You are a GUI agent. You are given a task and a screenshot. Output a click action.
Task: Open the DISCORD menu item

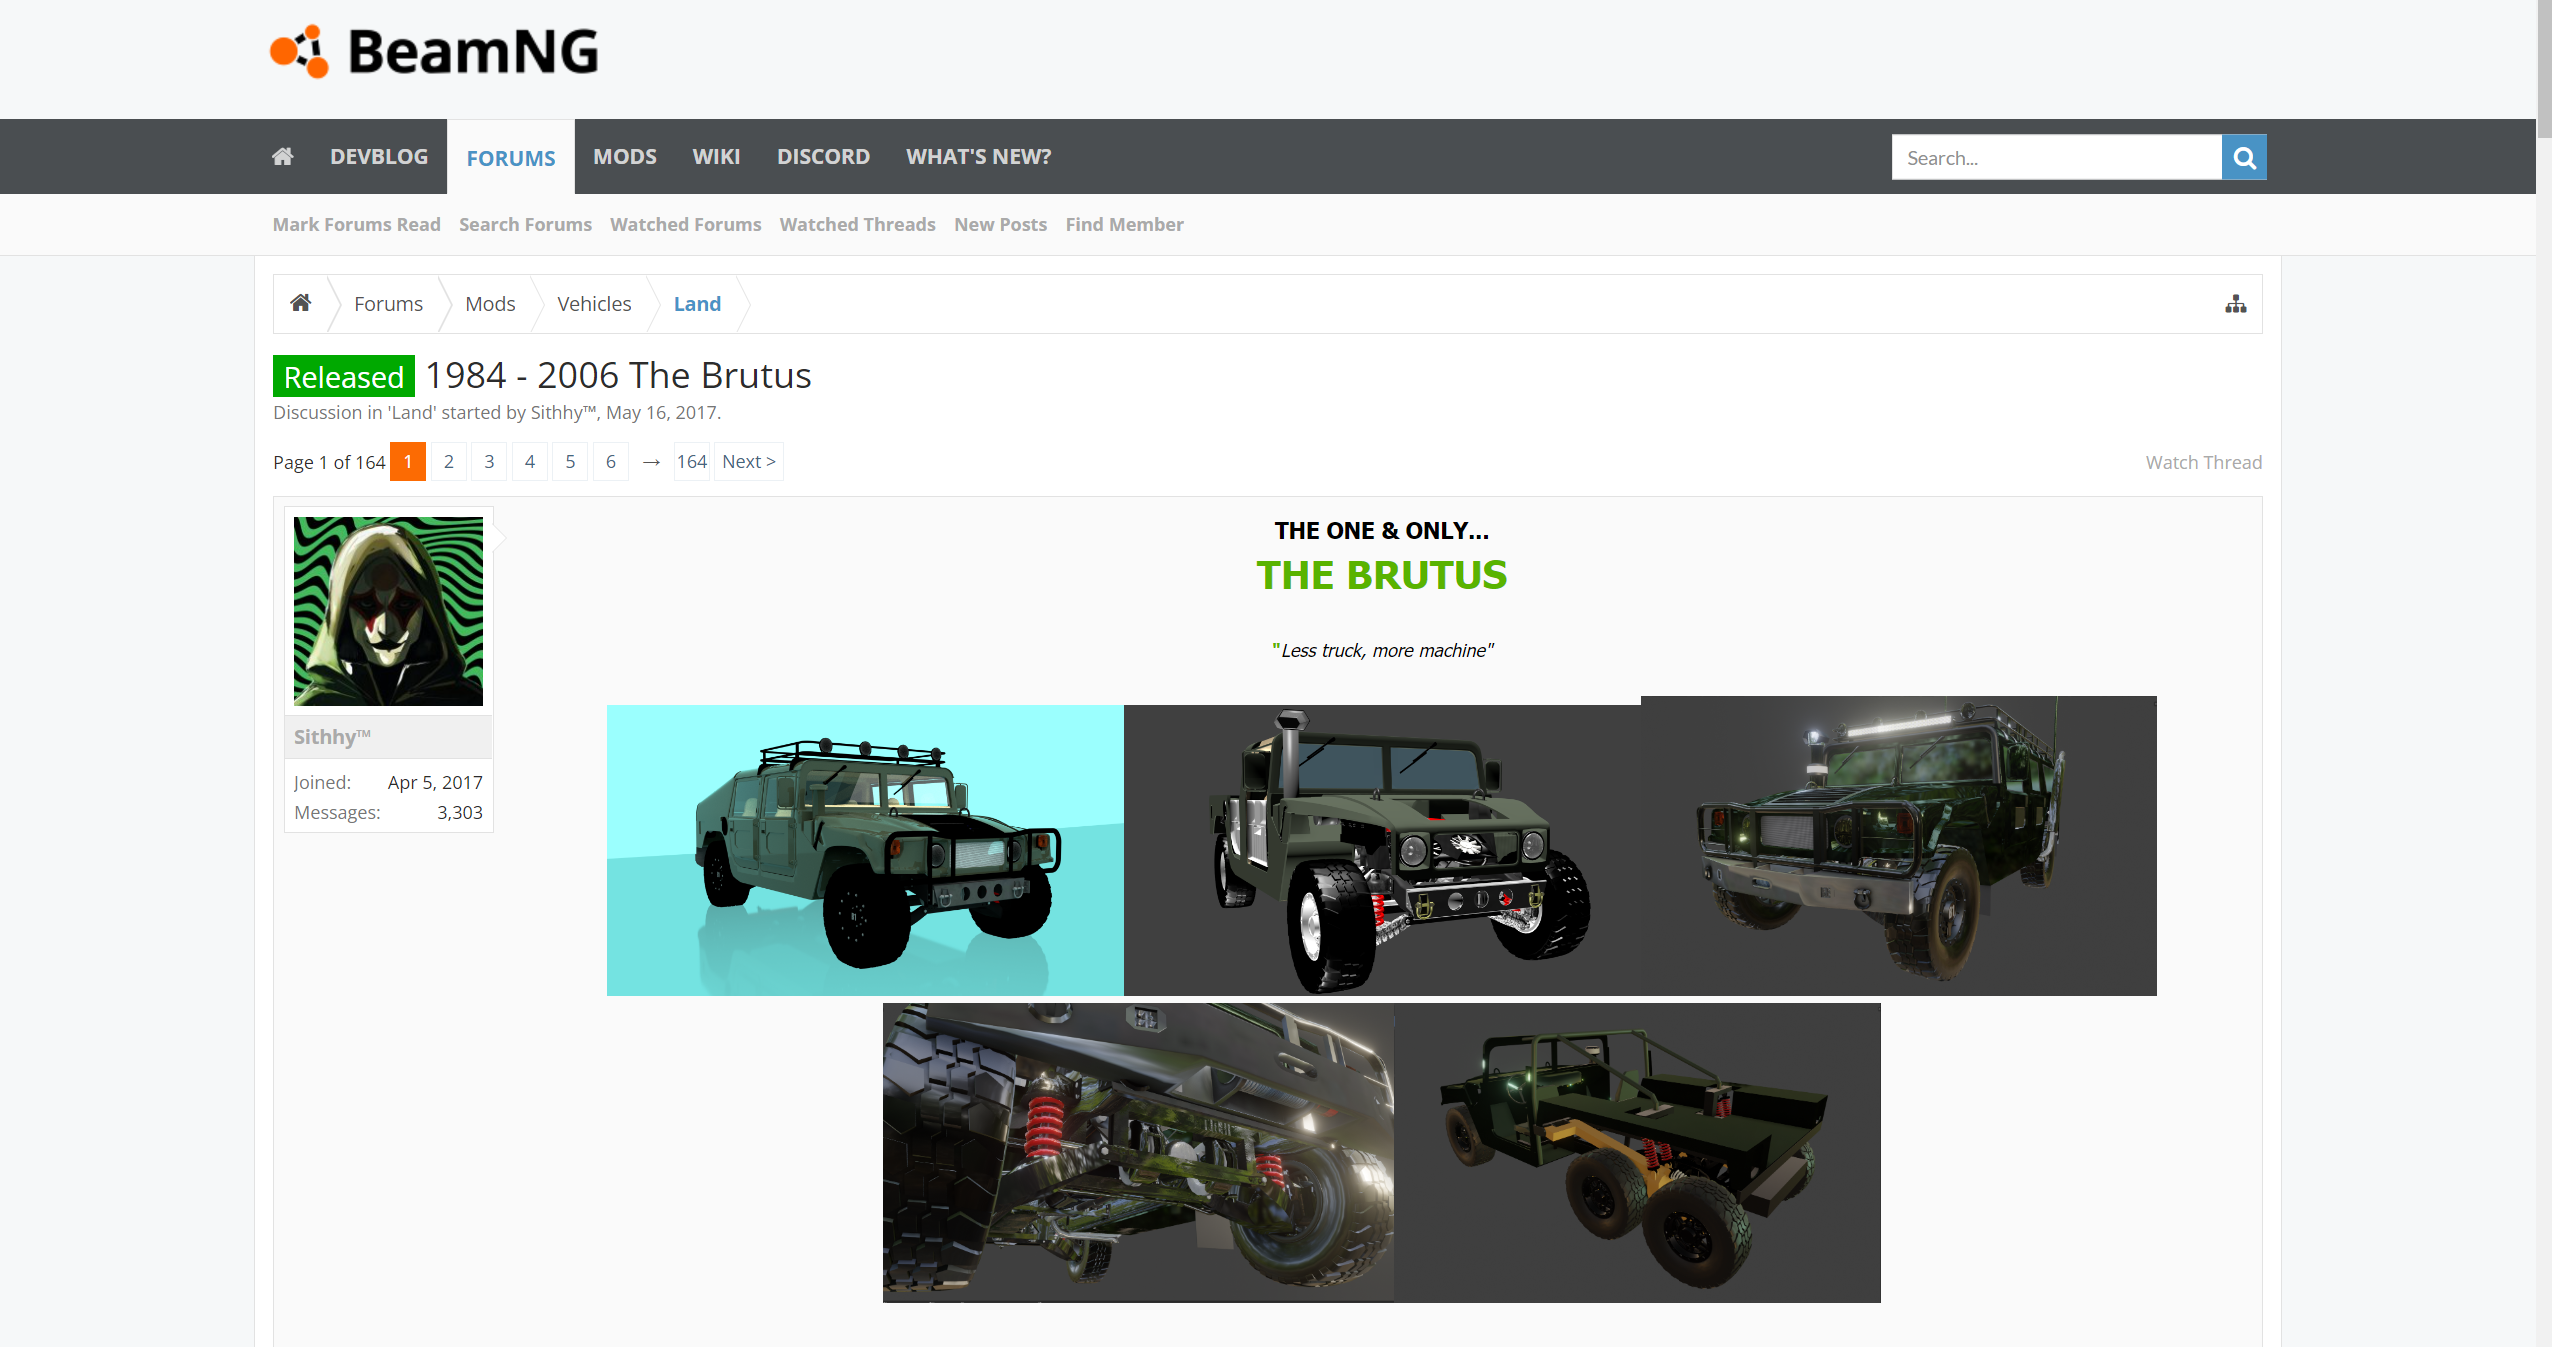[x=823, y=156]
